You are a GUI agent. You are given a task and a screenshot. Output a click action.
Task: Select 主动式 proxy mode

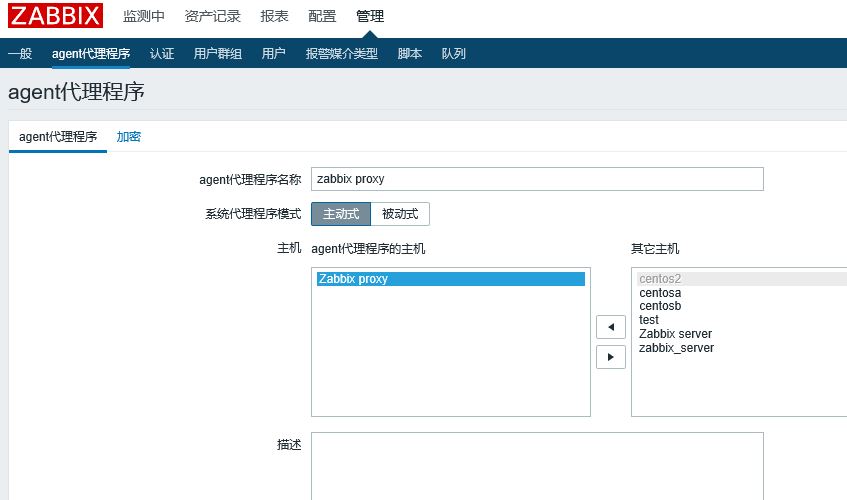tap(341, 214)
